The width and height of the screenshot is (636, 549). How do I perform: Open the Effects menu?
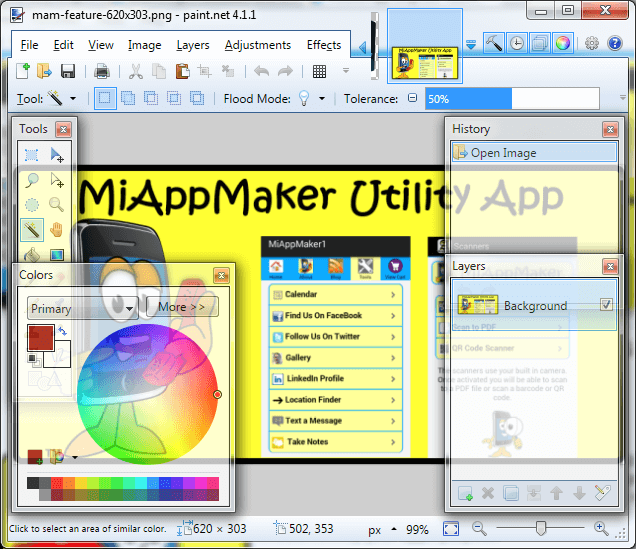(324, 45)
